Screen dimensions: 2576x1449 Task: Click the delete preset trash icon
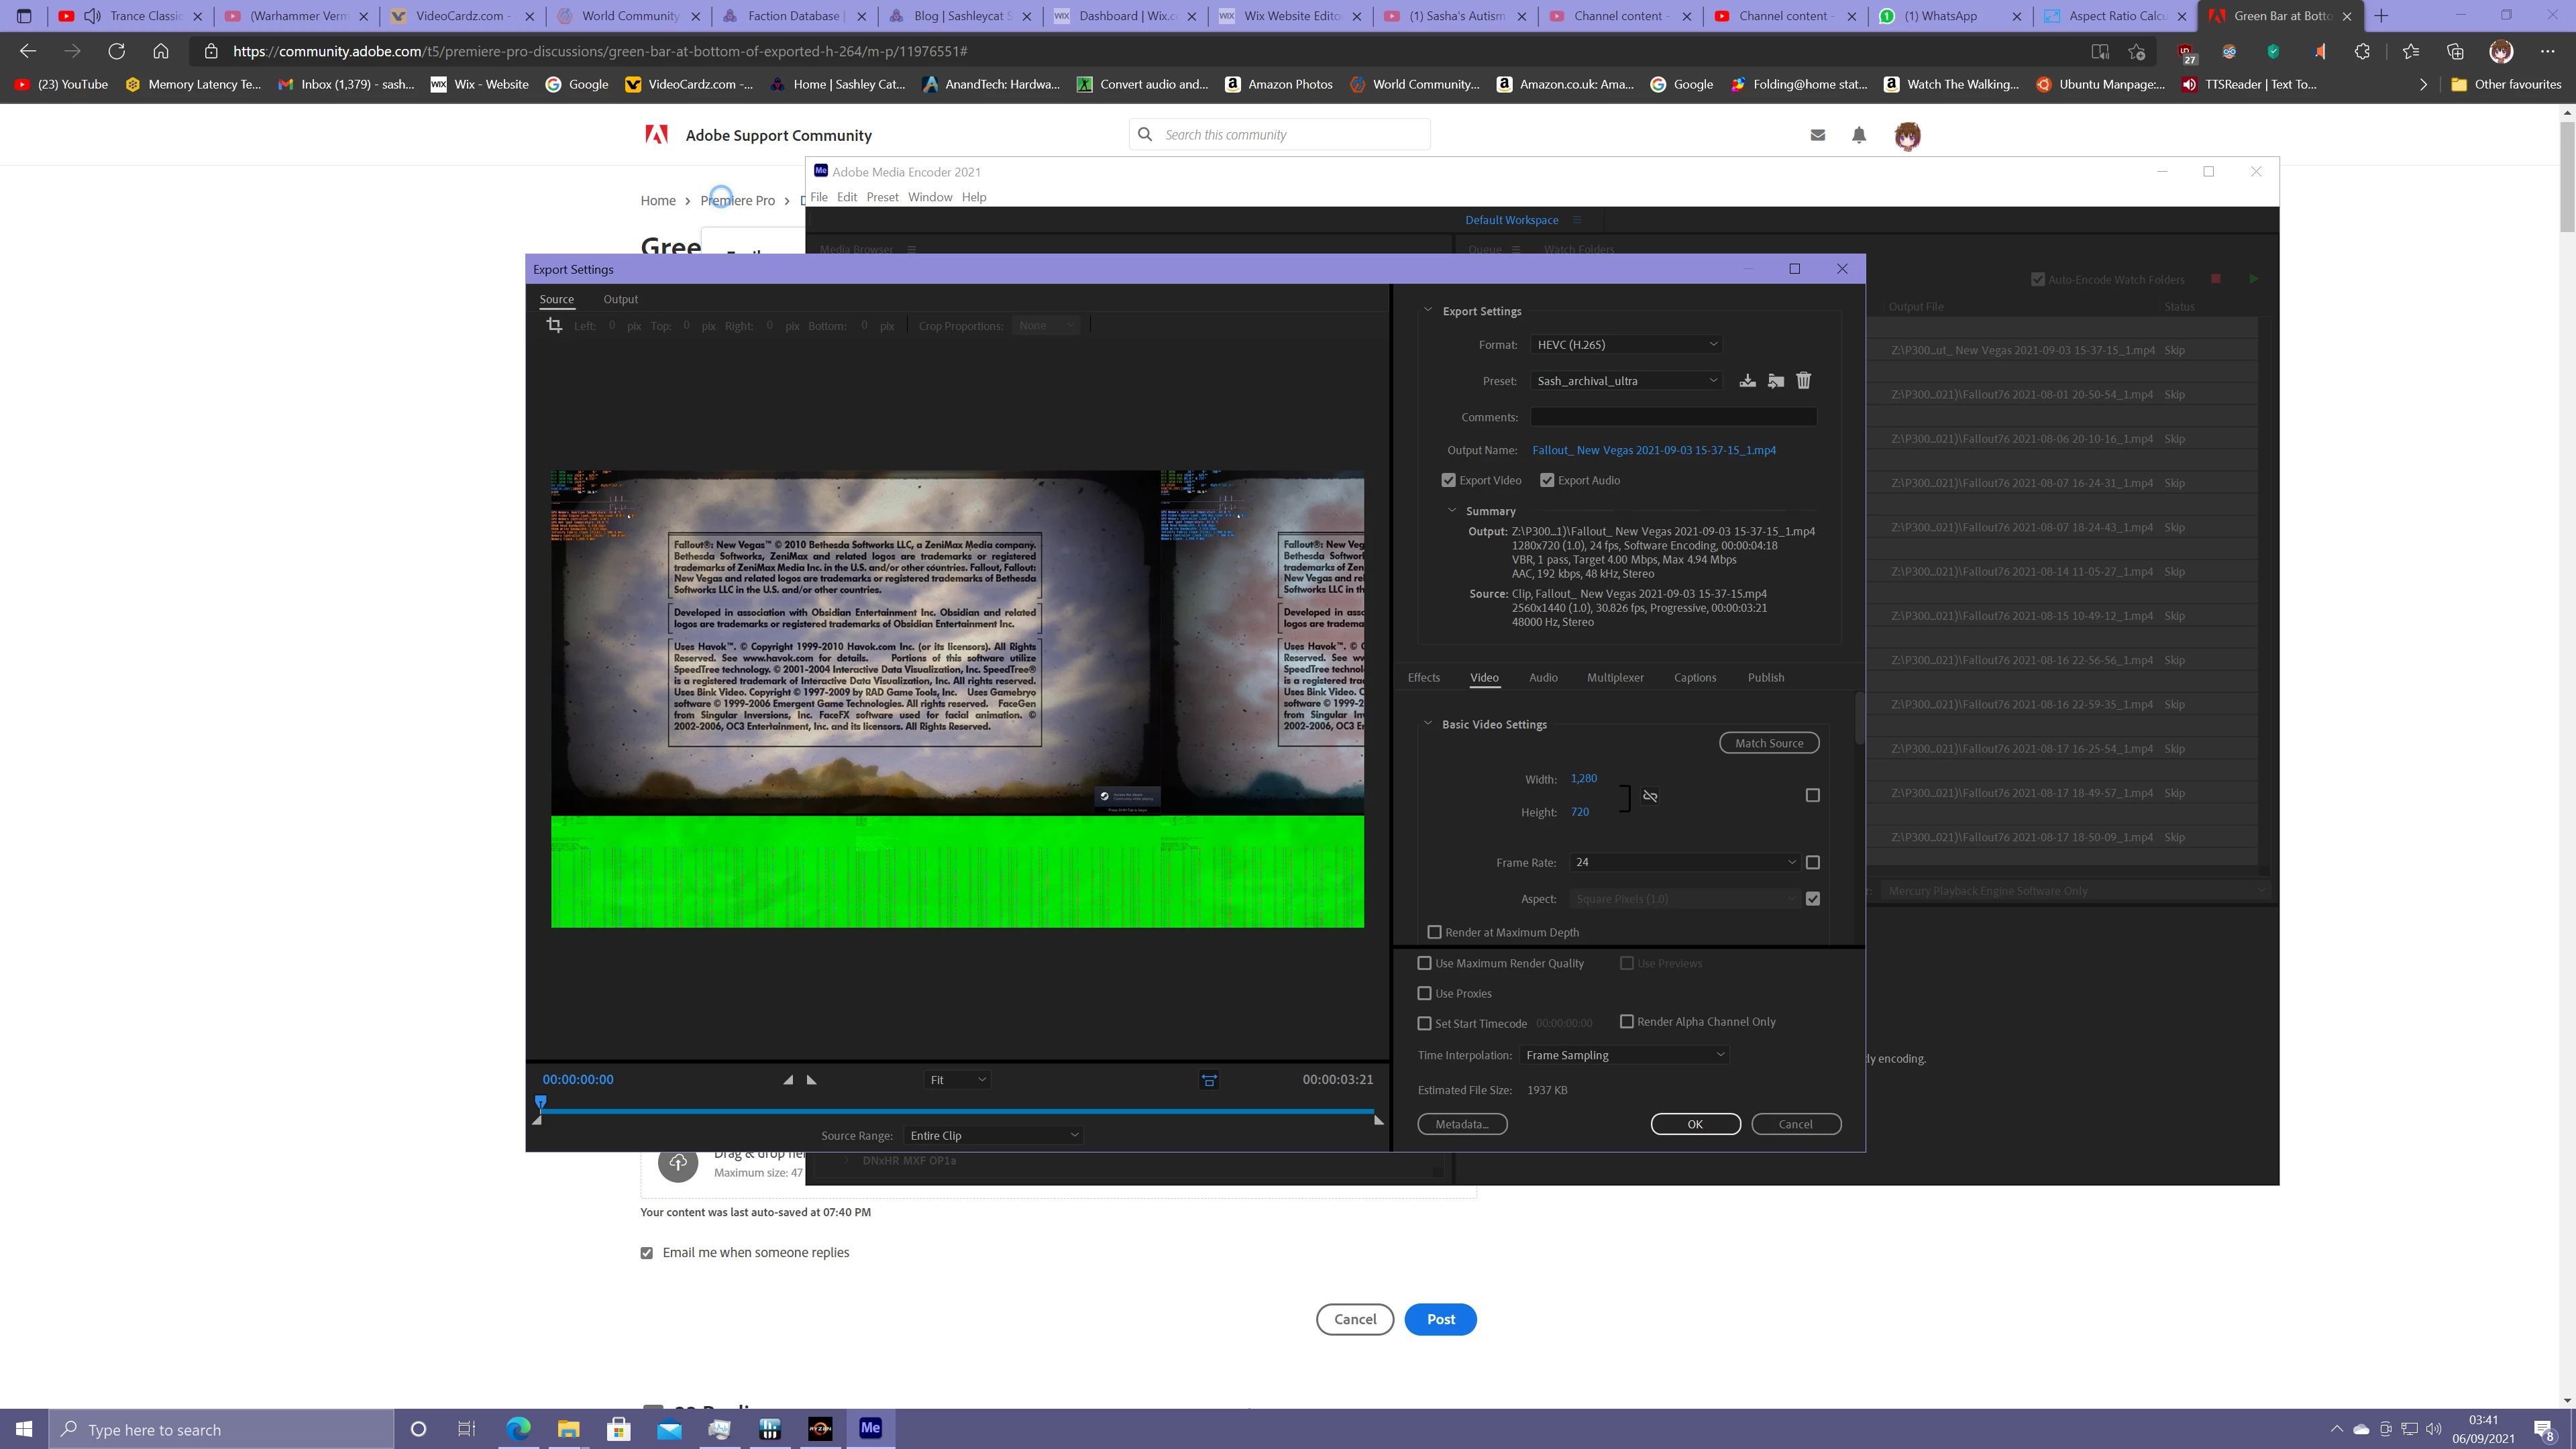click(x=1803, y=381)
